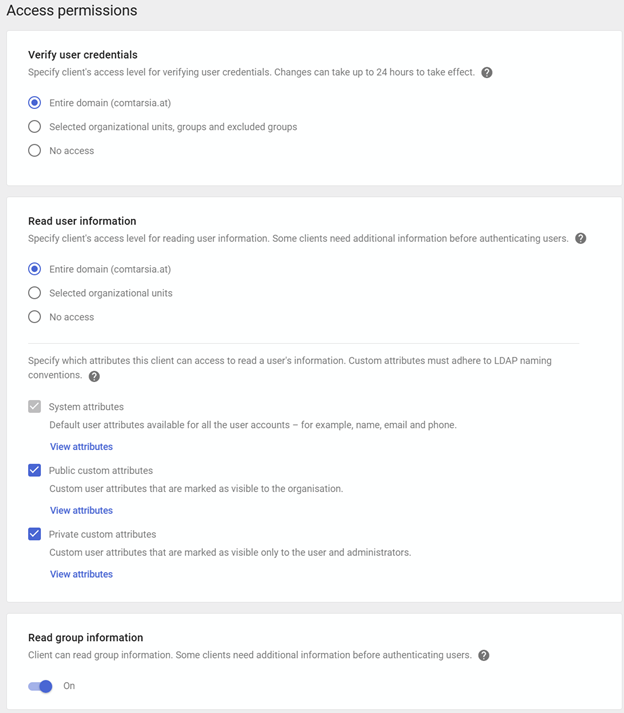Image resolution: width=624 pixels, height=713 pixels.
Task: Select 'Selected organizational units, groups and excluded groups'
Action: click(x=35, y=127)
